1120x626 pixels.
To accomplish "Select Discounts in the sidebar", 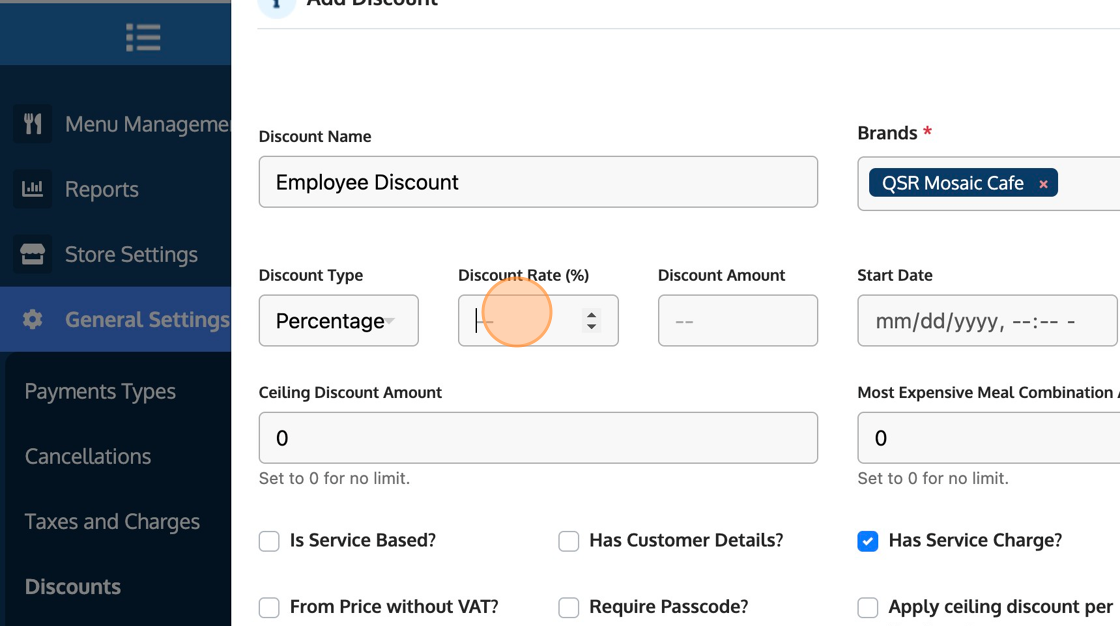I will pos(73,586).
